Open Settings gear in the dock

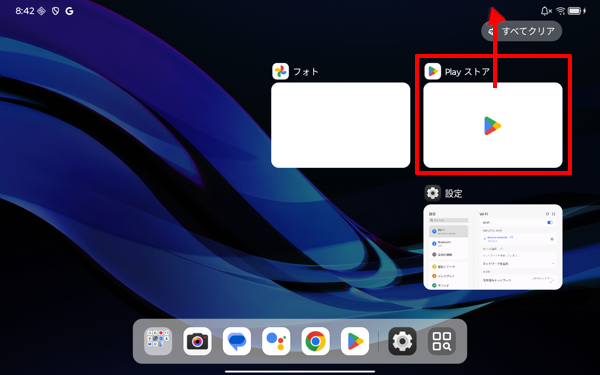[x=403, y=341]
